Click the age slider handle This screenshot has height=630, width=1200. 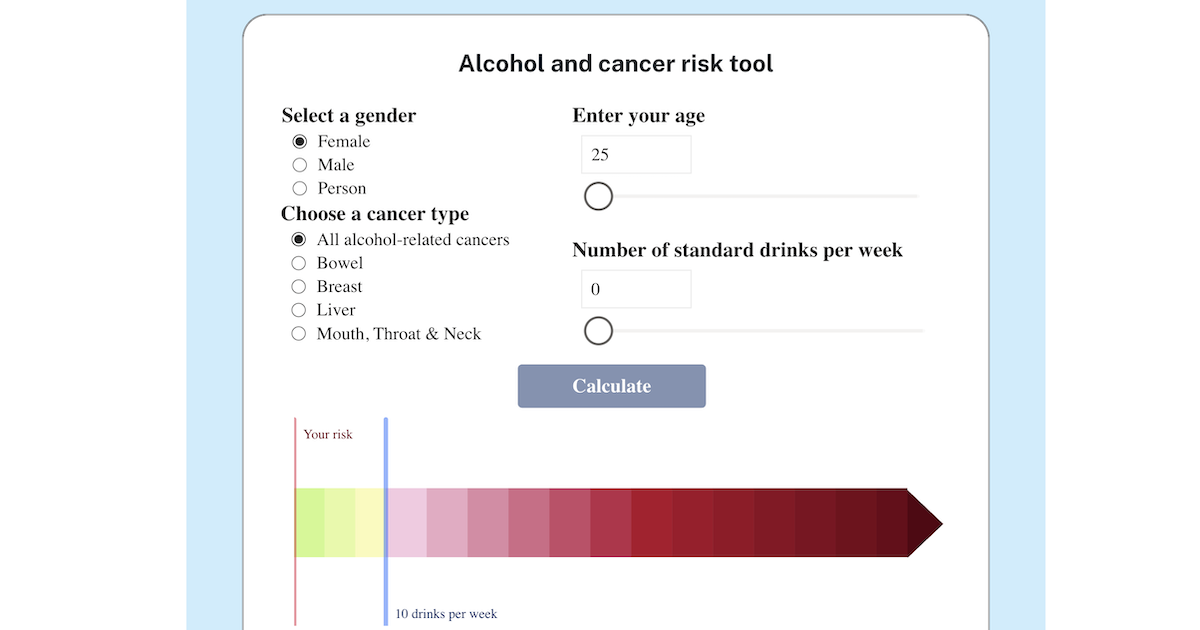pyautogui.click(x=598, y=196)
